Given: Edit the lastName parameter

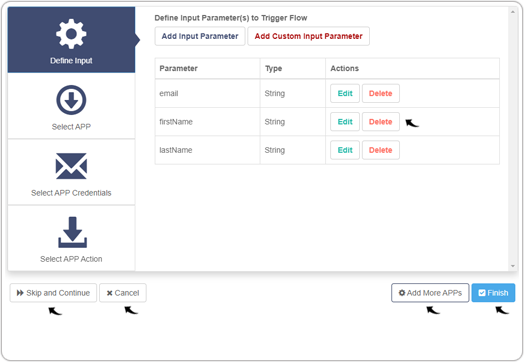Looking at the screenshot, I should (x=345, y=150).
